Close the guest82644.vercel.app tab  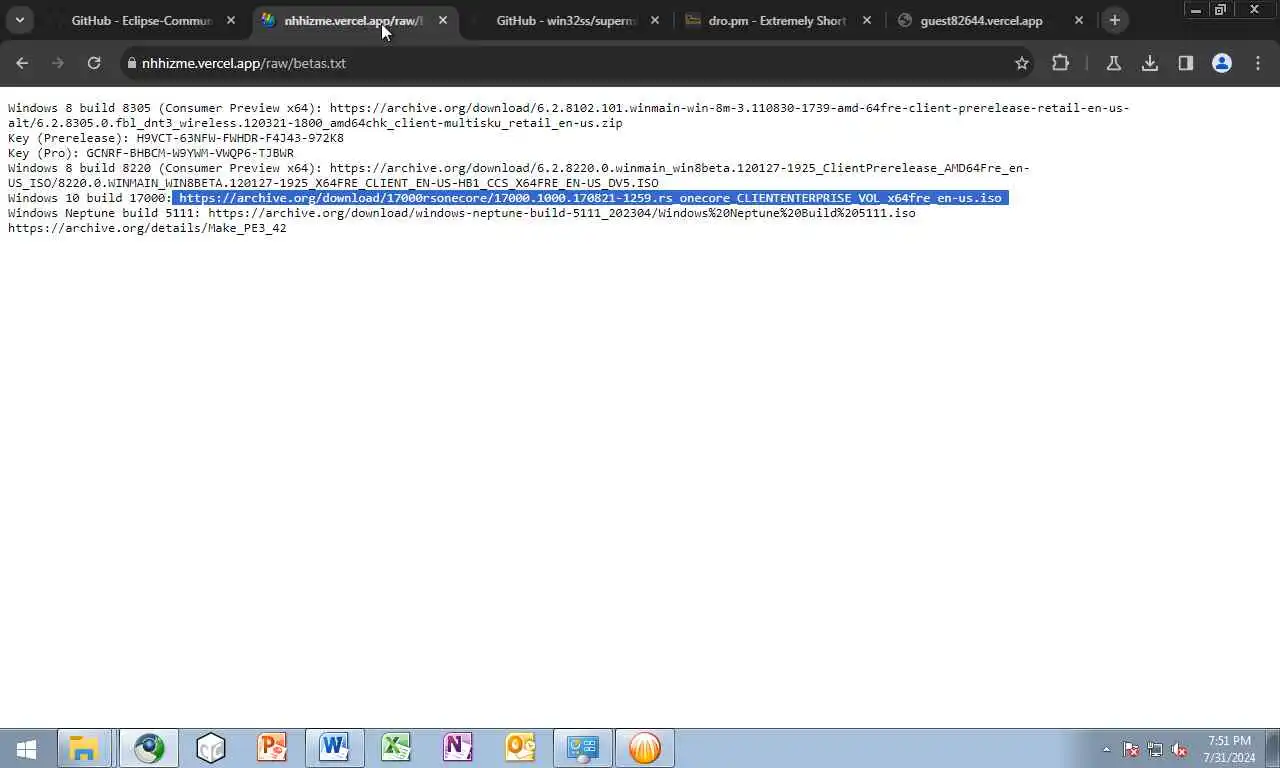tap(1079, 20)
